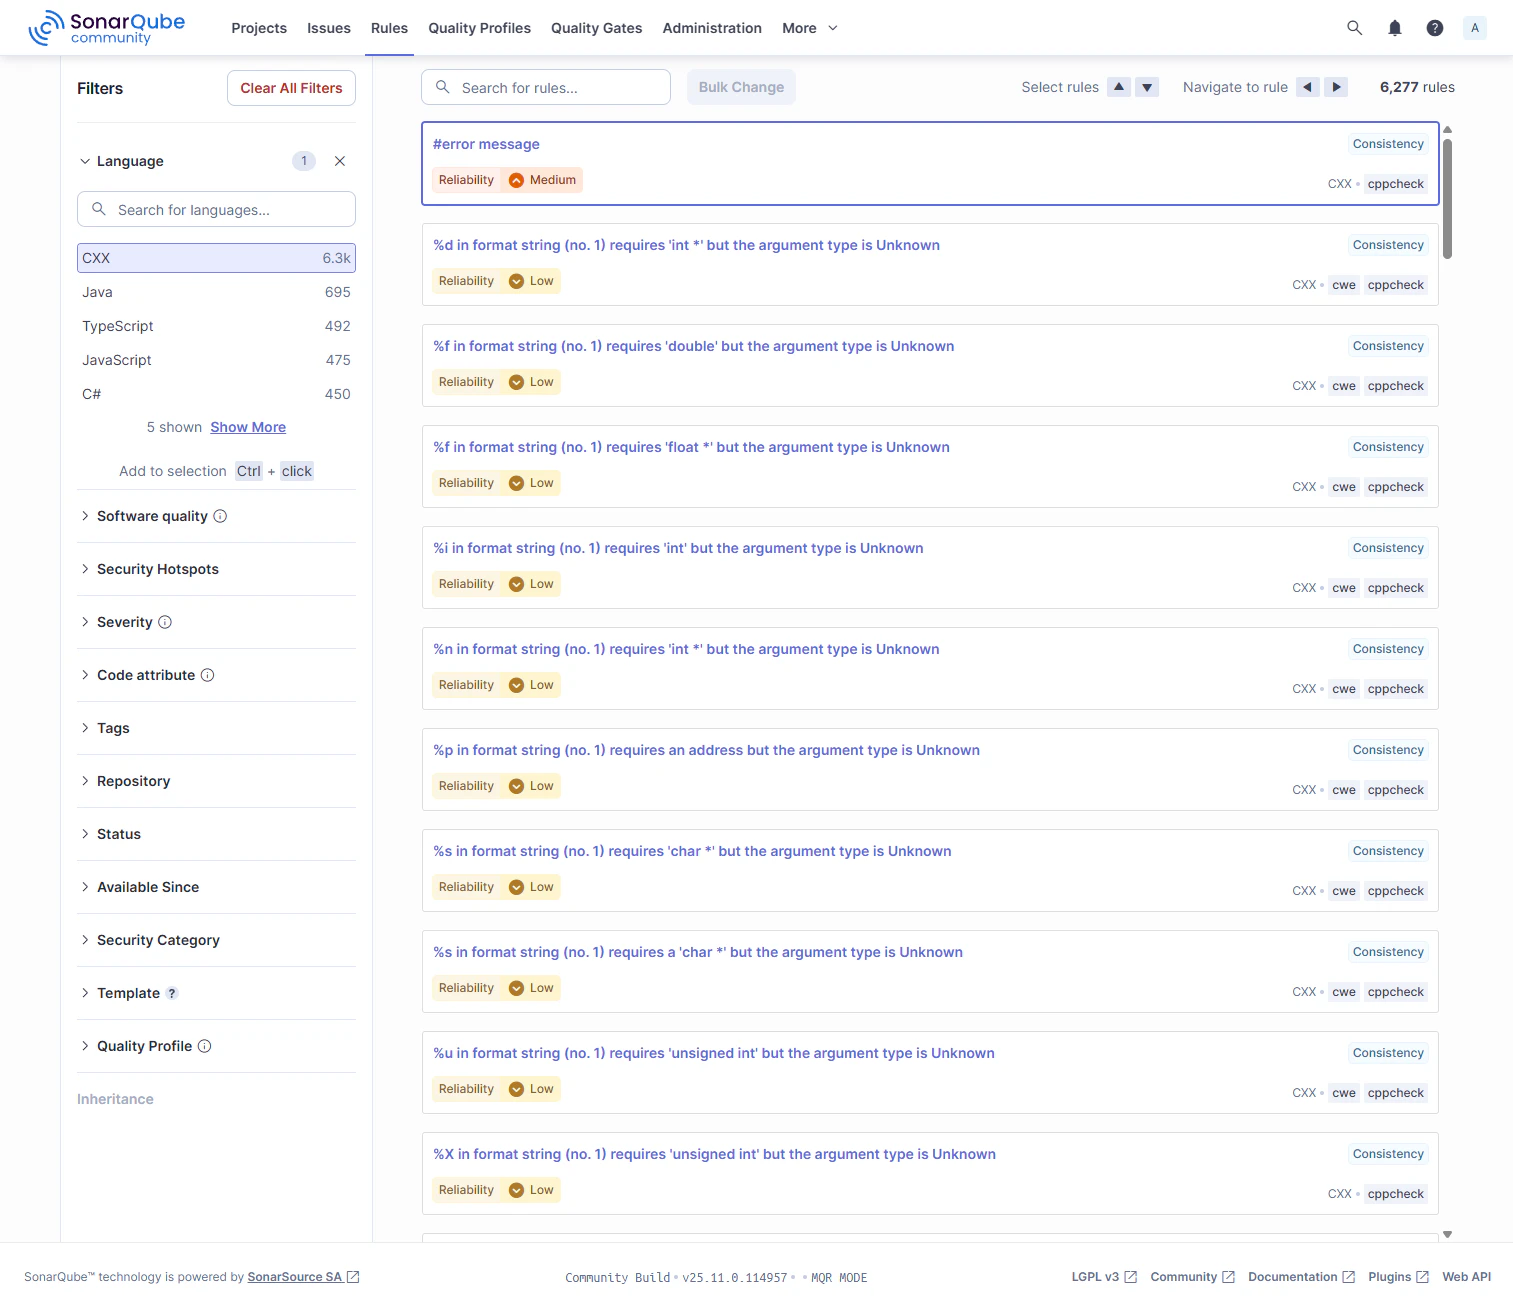The height and width of the screenshot is (1310, 1513).
Task: Select previous rule with up arrow
Action: (x=1119, y=87)
